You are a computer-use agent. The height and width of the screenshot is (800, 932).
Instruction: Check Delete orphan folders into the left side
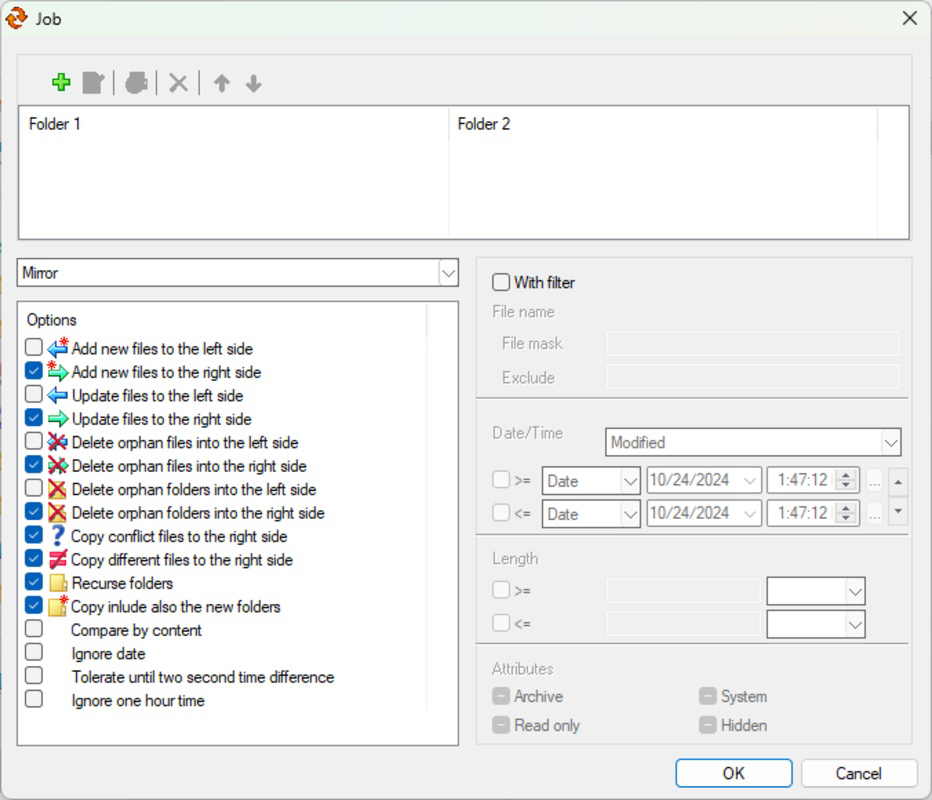pyautogui.click(x=34, y=488)
